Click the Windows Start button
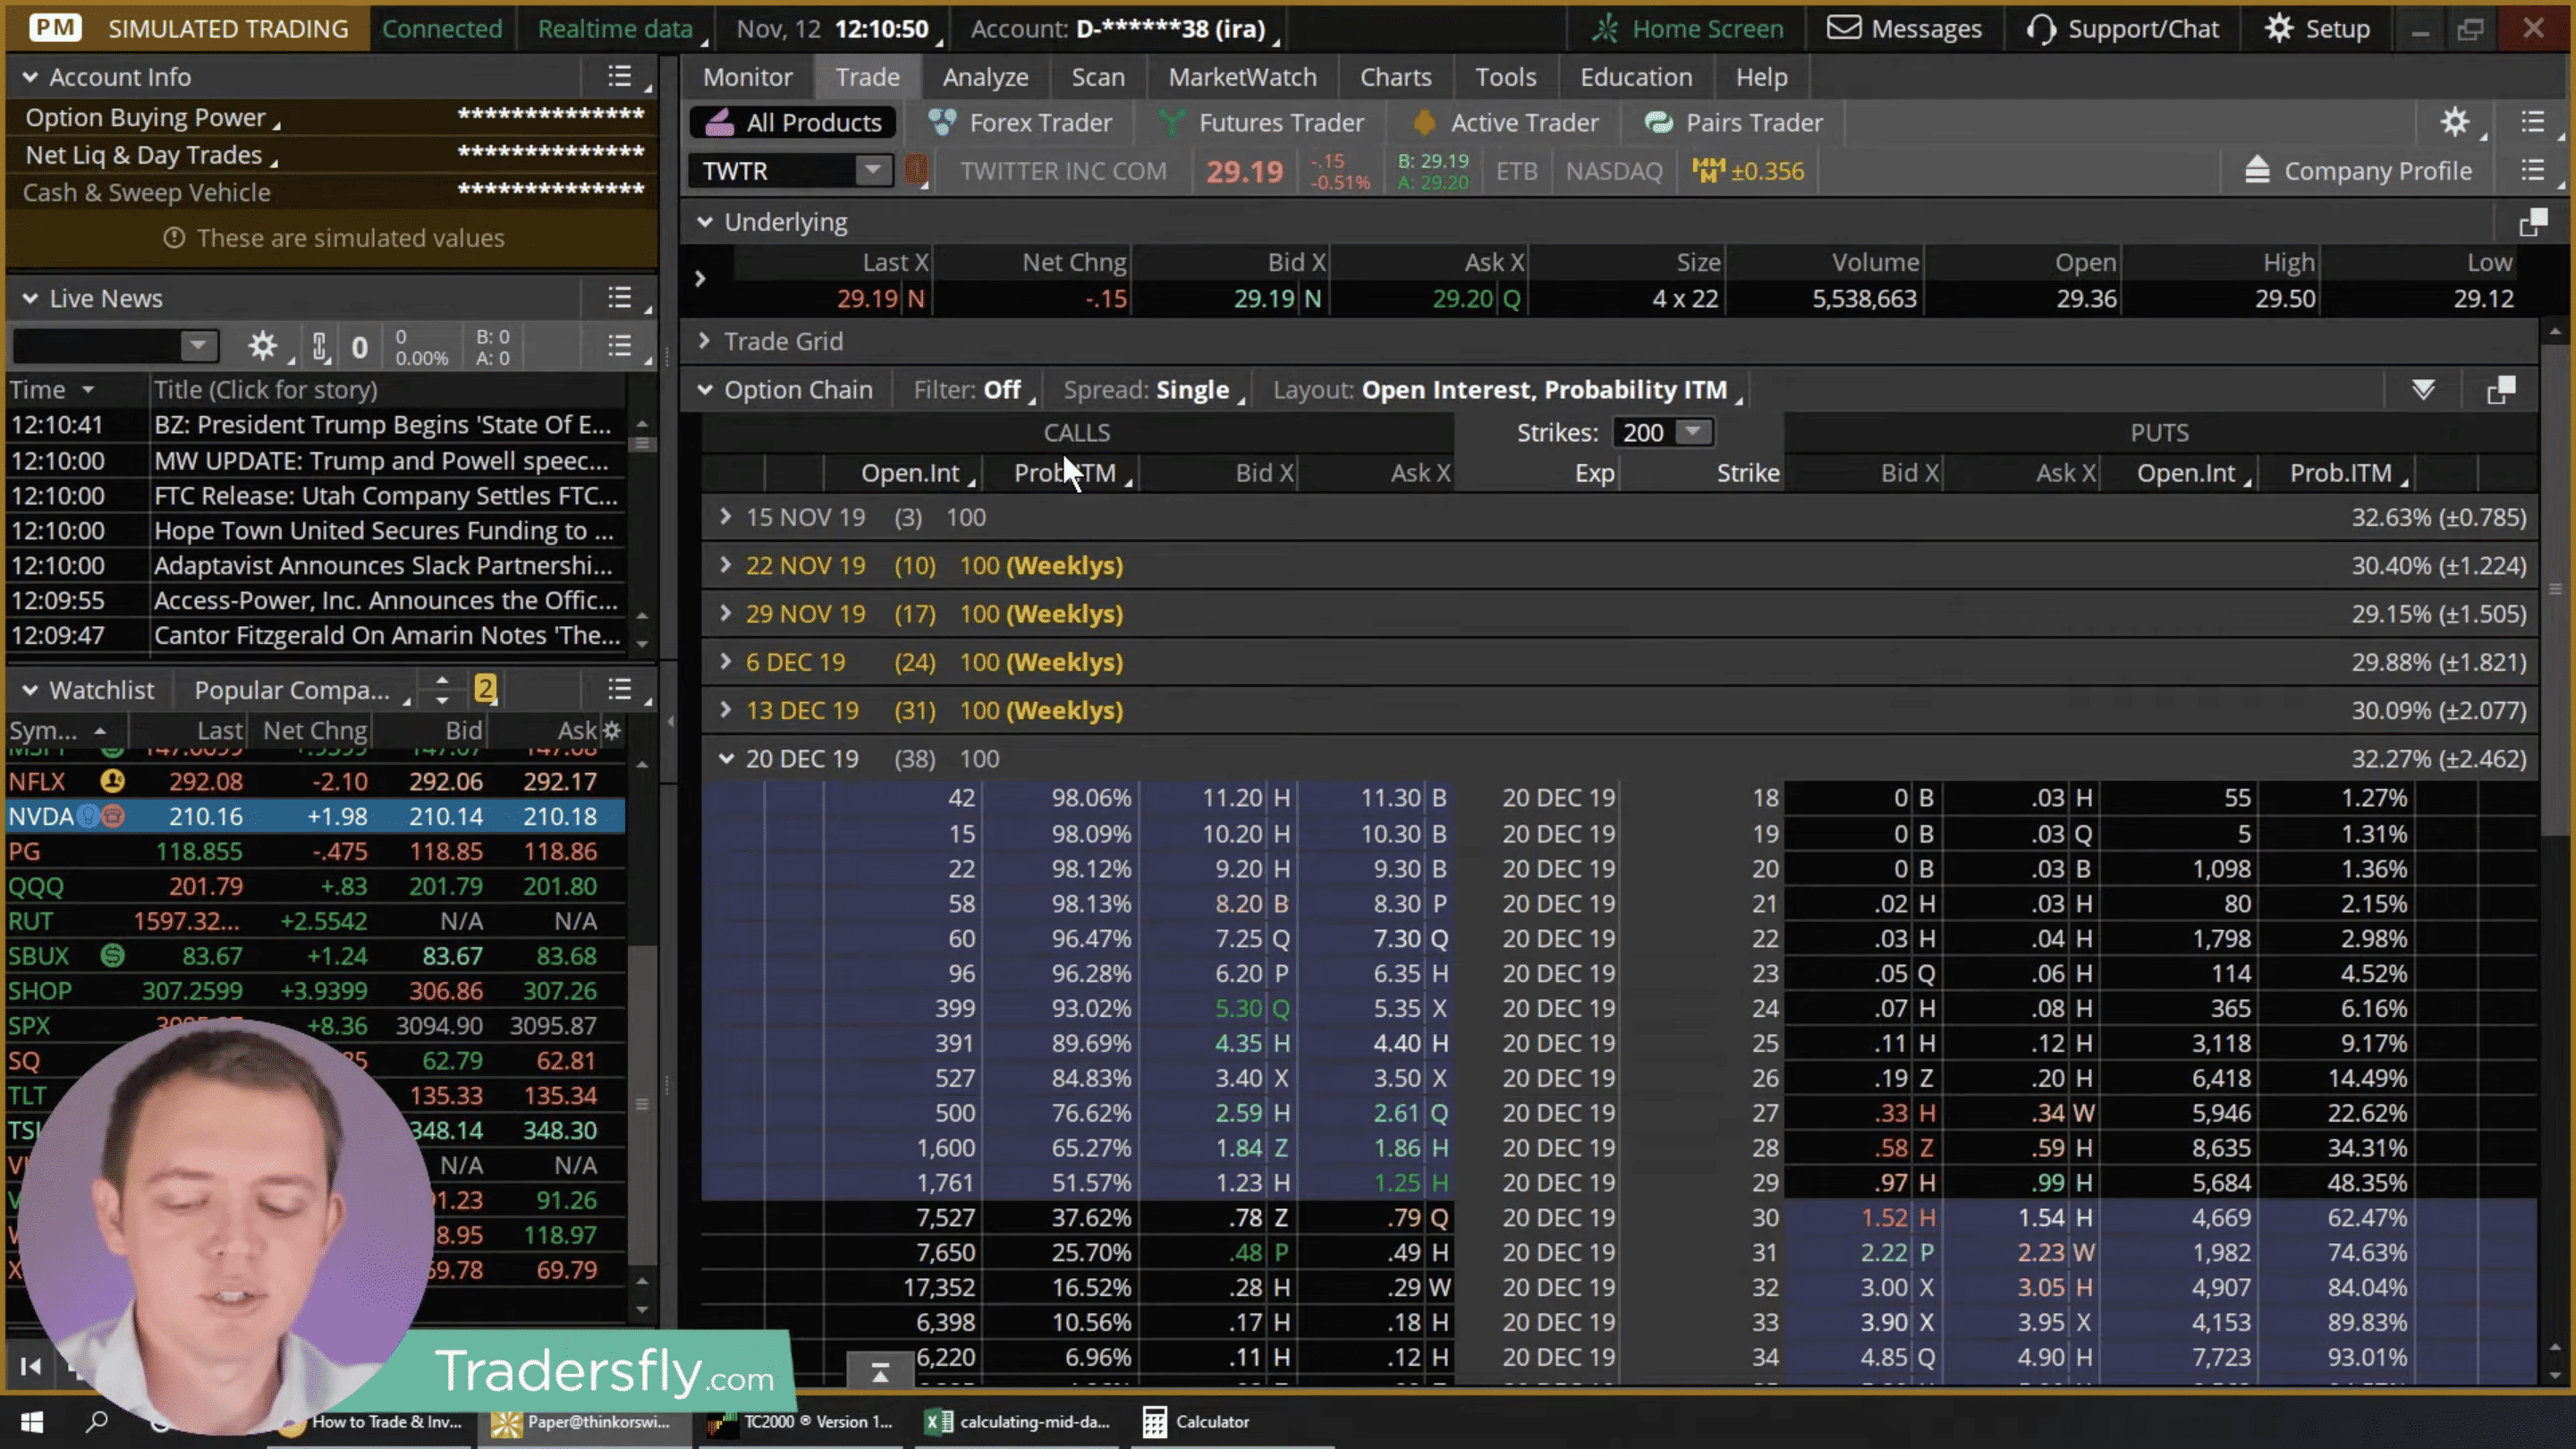Viewport: 2576px width, 1449px height. [32, 1421]
